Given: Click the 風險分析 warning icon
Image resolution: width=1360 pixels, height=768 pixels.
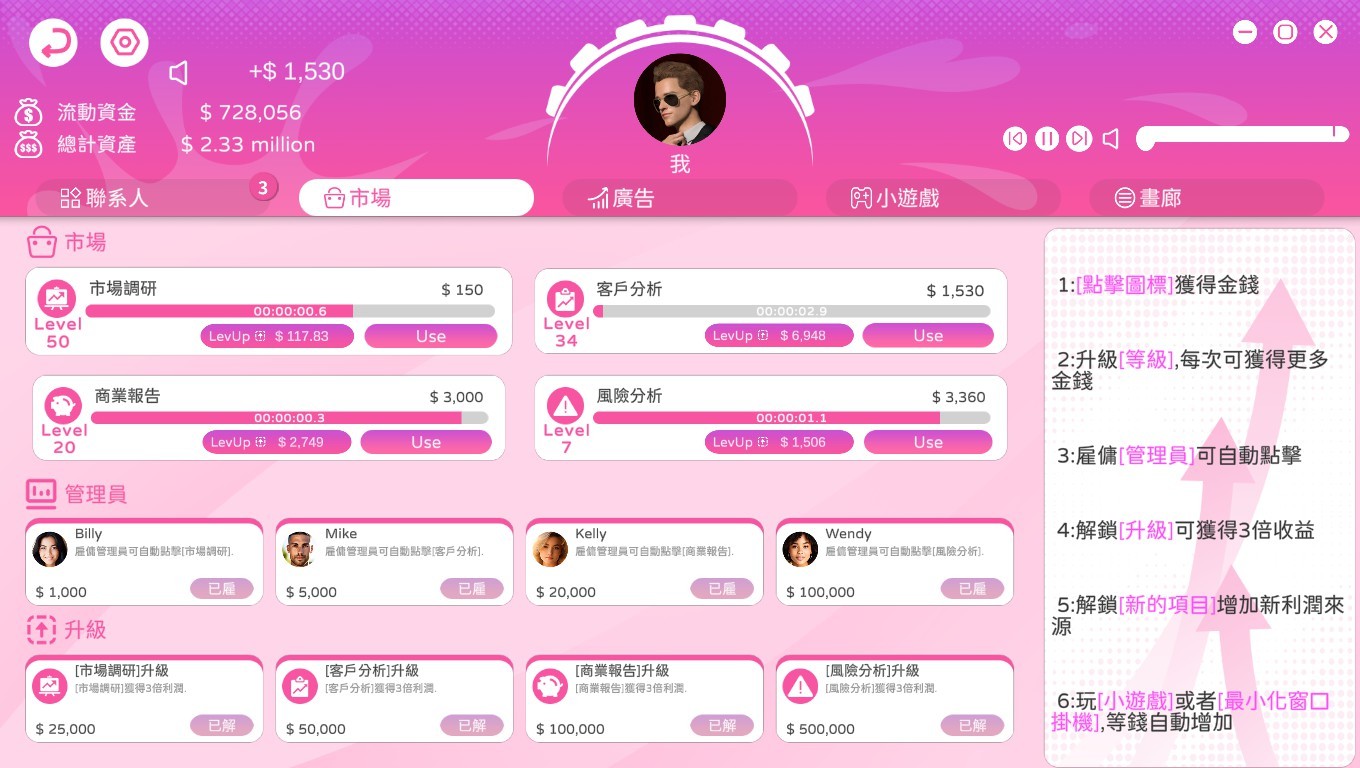Looking at the screenshot, I should 566,405.
